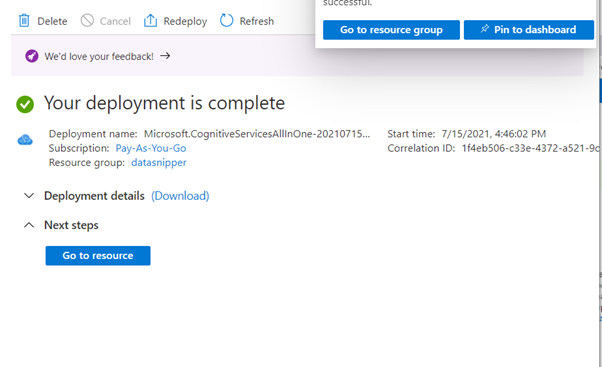602x367 pixels.
Task: Collapse the Next steps section chevron
Action: point(29,225)
